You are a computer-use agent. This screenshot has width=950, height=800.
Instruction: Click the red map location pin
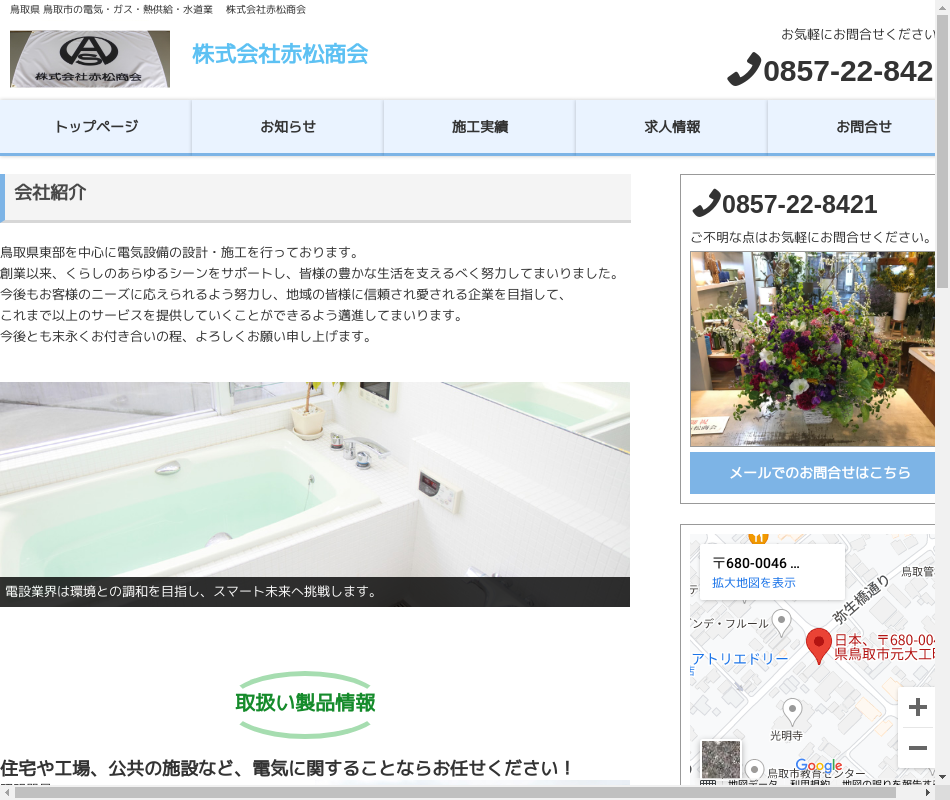(819, 644)
